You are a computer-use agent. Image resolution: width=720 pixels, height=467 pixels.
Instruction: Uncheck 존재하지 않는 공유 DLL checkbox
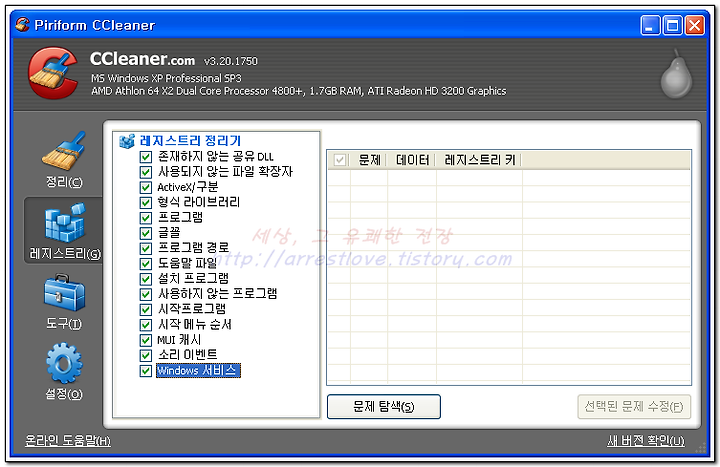pyautogui.click(x=146, y=157)
